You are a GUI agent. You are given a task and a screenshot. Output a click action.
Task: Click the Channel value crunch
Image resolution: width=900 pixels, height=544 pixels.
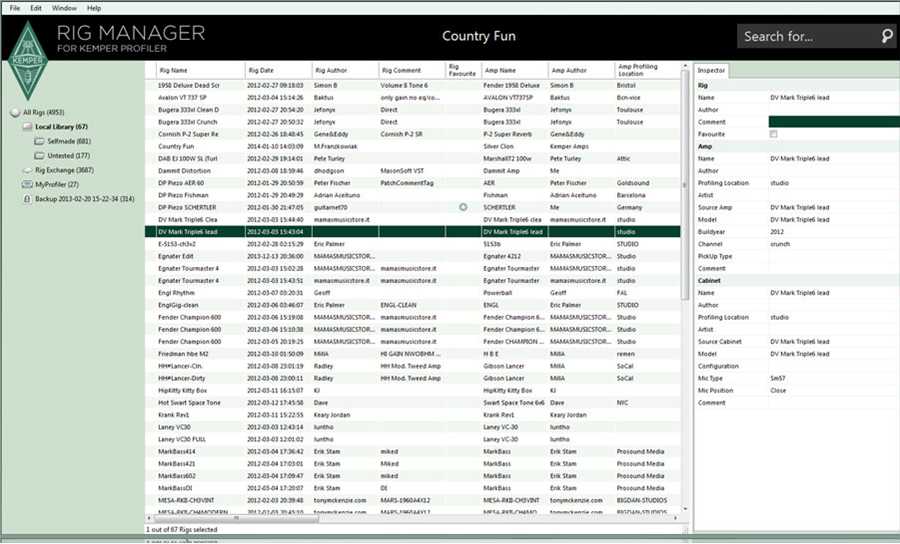[780, 244]
